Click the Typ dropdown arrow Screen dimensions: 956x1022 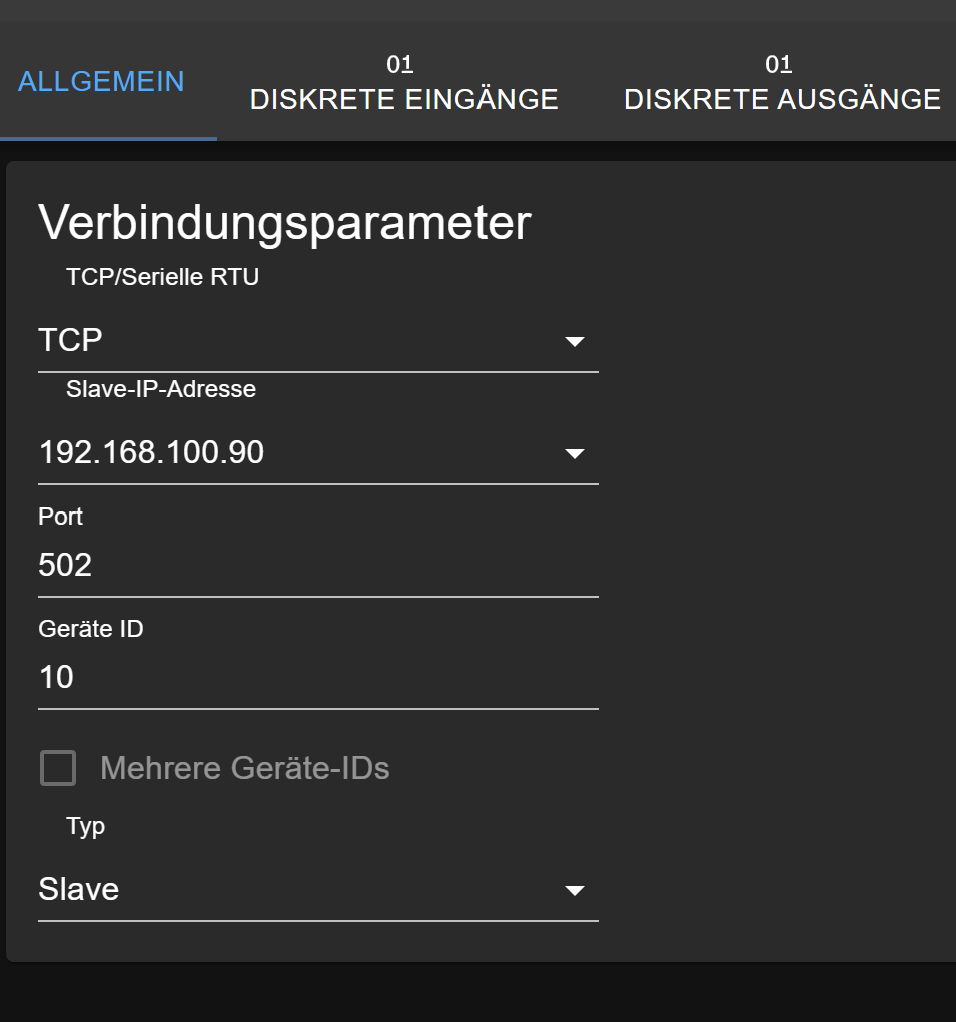pyautogui.click(x=574, y=891)
